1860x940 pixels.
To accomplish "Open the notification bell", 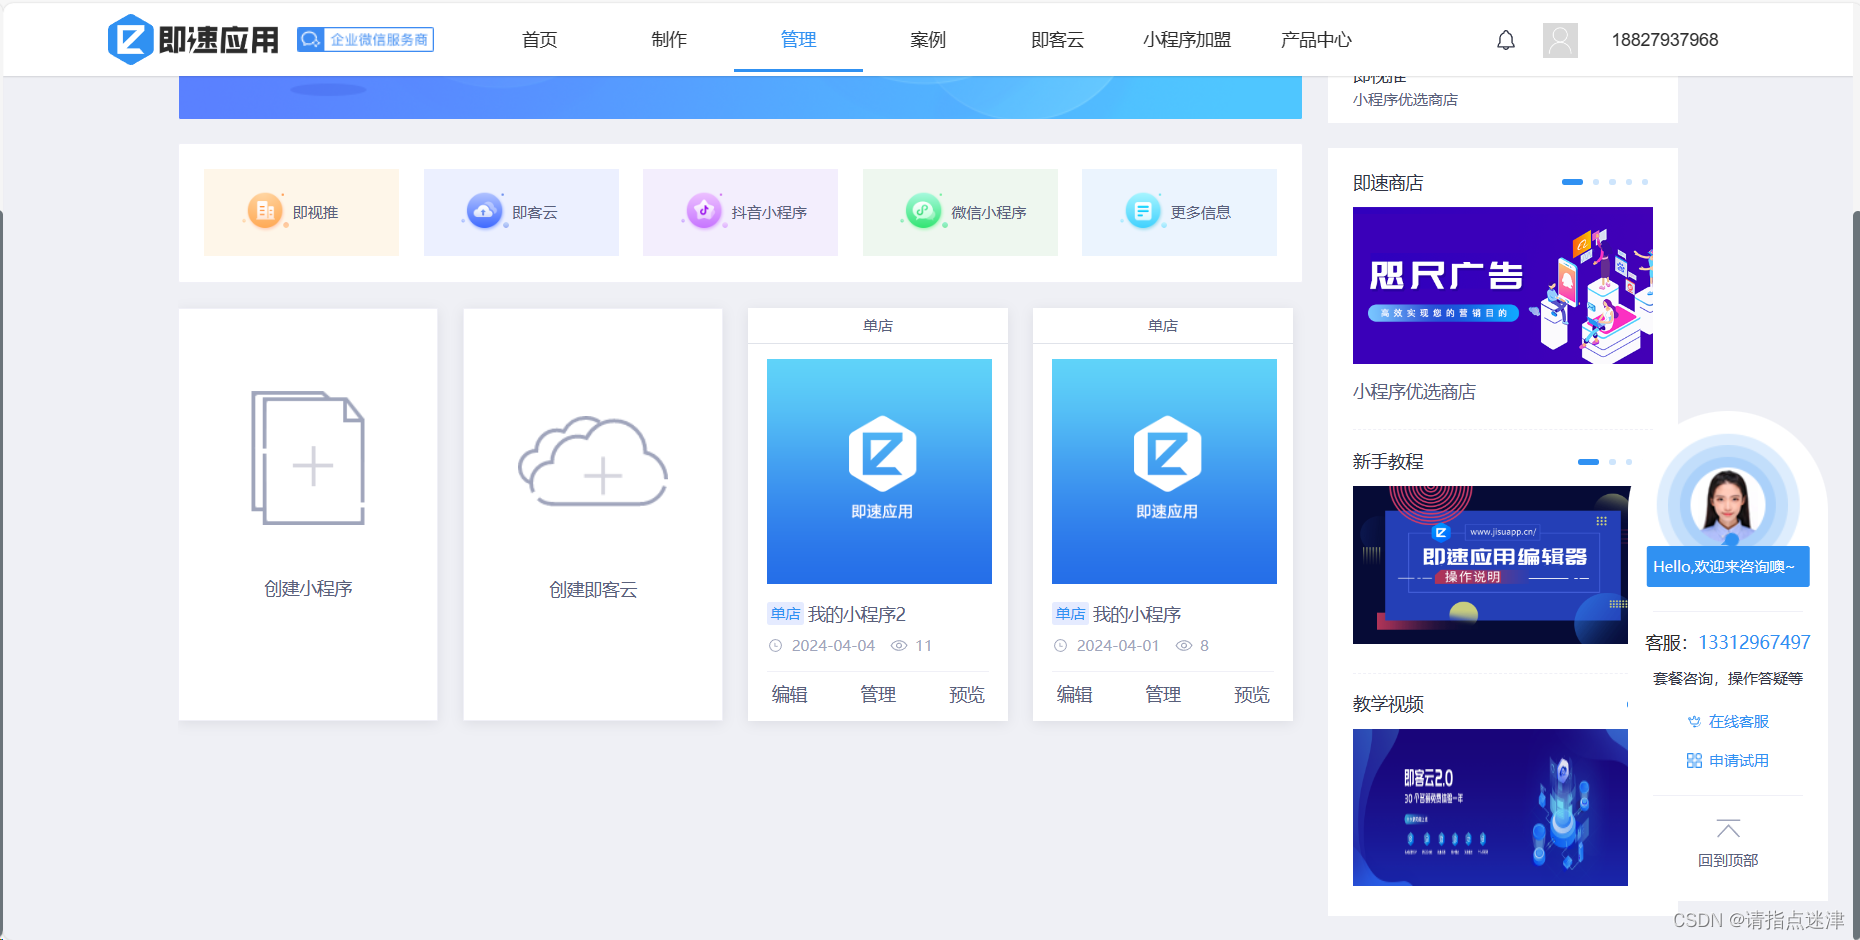I will 1506,40.
